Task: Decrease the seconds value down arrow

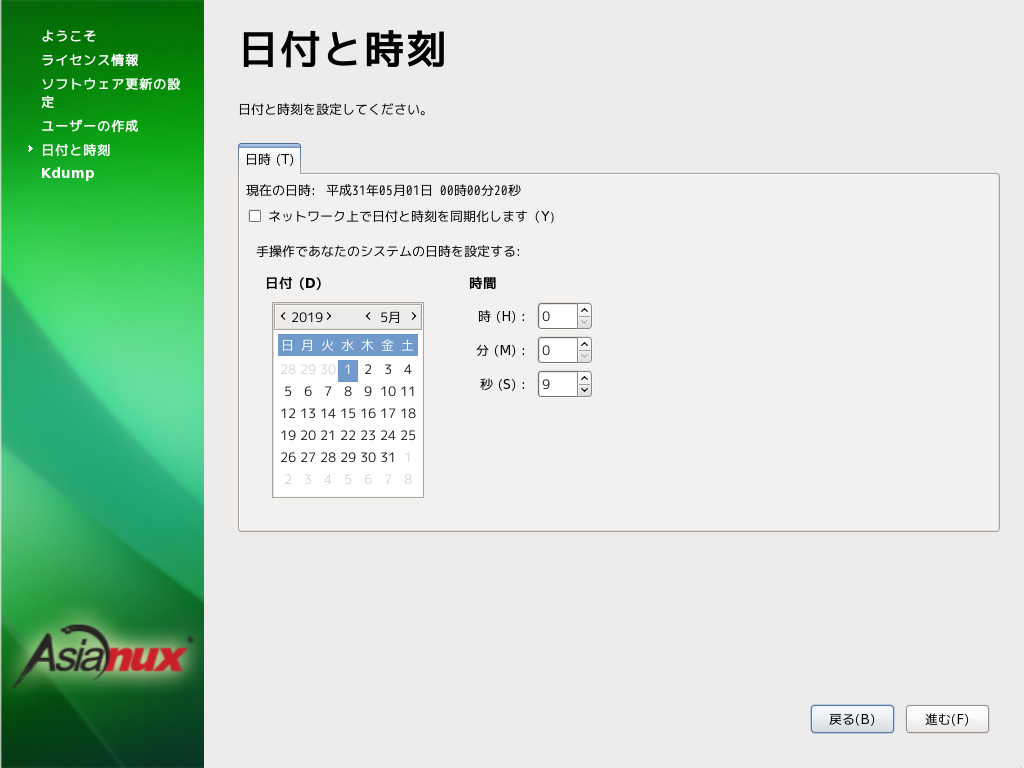Action: click(585, 390)
